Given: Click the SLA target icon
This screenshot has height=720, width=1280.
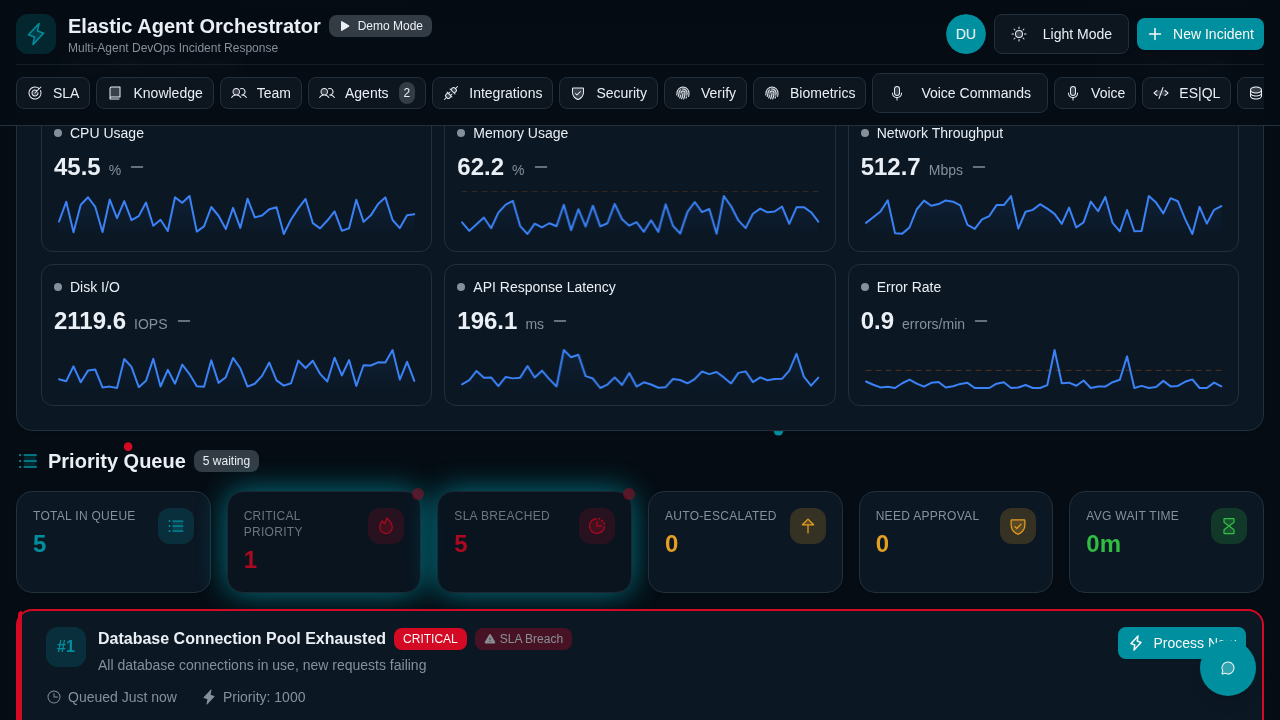Looking at the screenshot, I should [35, 93].
